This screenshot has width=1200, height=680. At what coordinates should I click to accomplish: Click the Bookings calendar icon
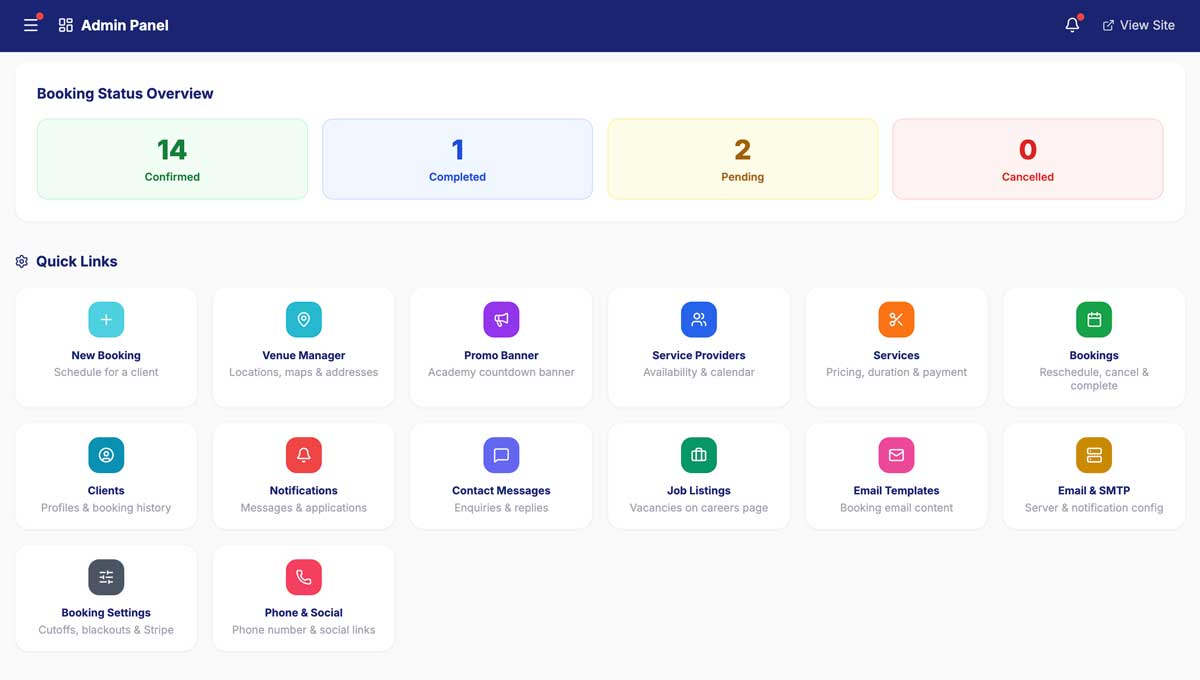[1093, 319]
